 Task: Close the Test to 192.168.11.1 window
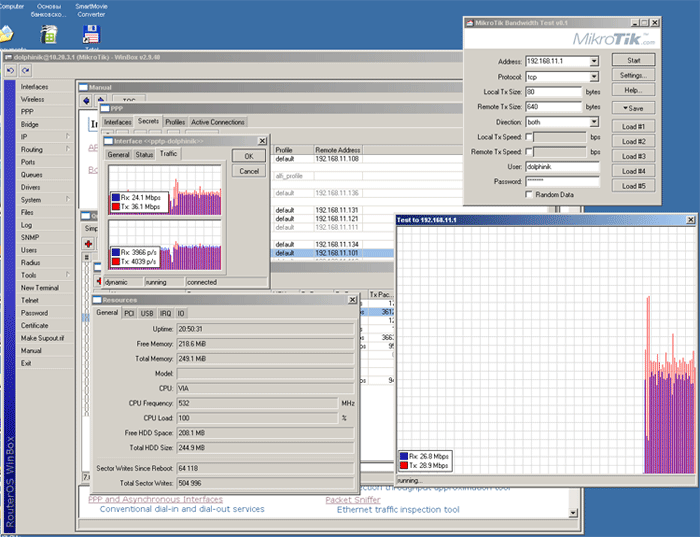point(691,220)
